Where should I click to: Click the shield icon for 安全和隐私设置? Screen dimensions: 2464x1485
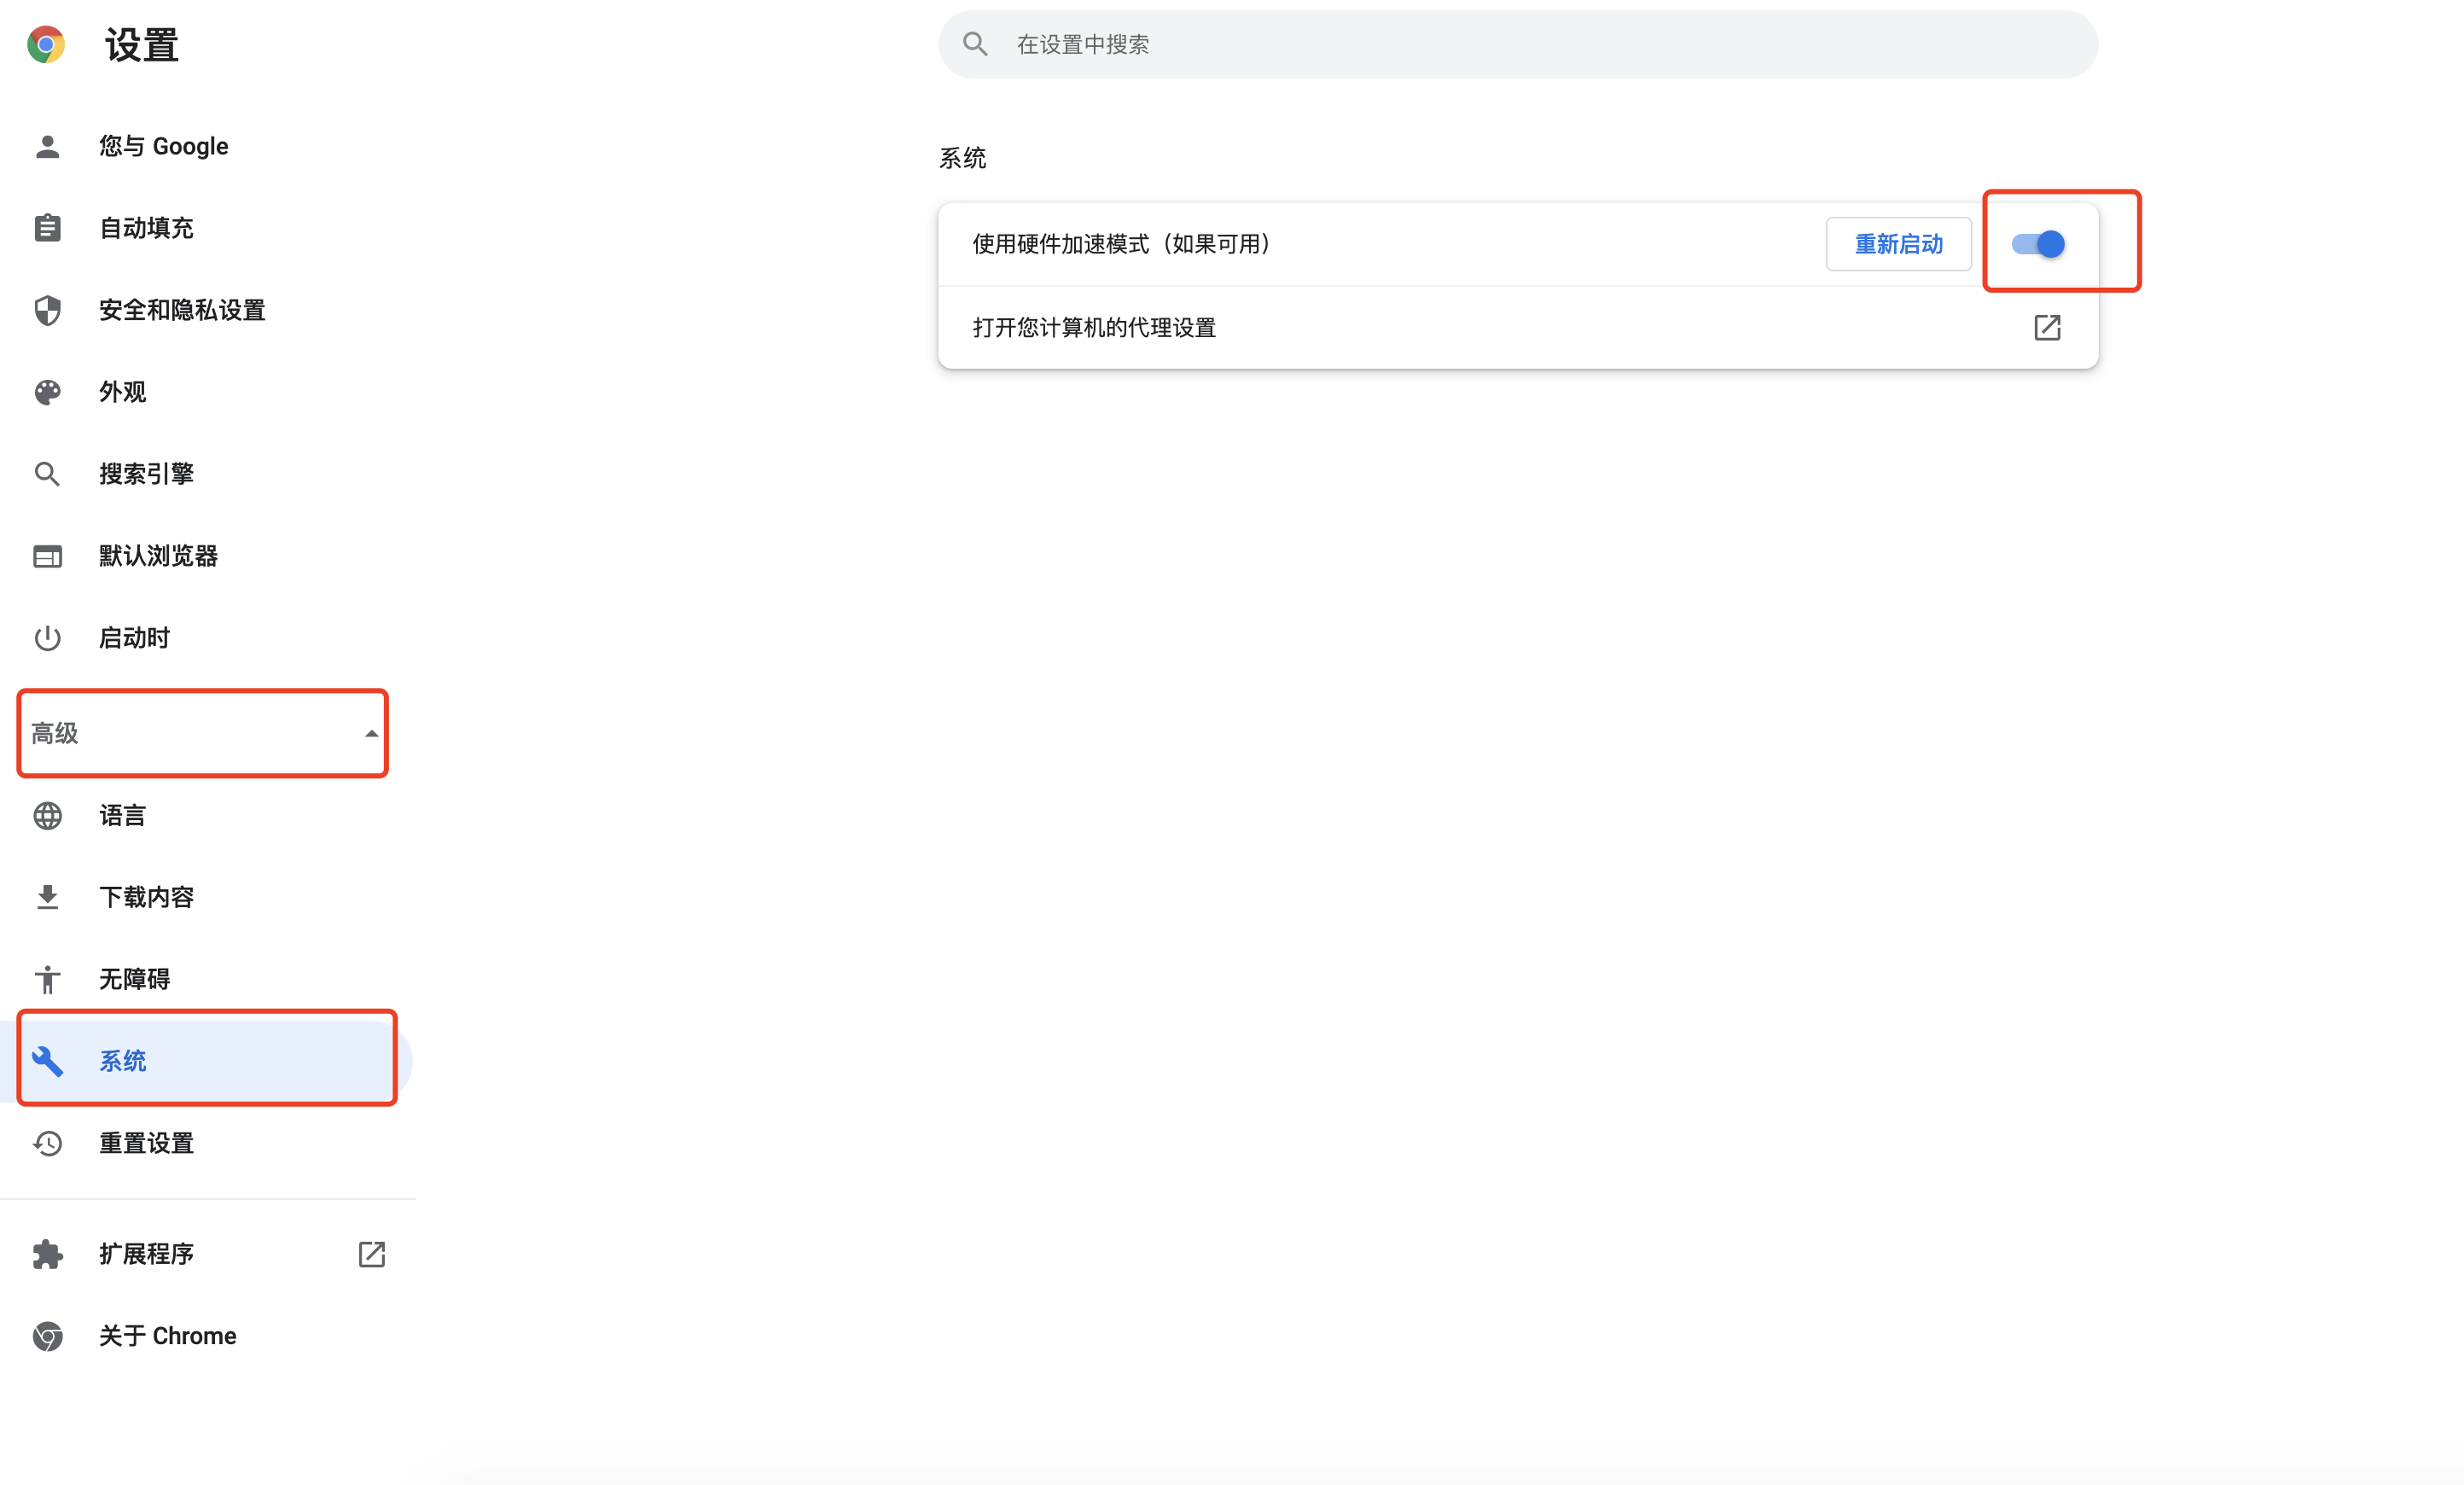pyautogui.click(x=47, y=310)
